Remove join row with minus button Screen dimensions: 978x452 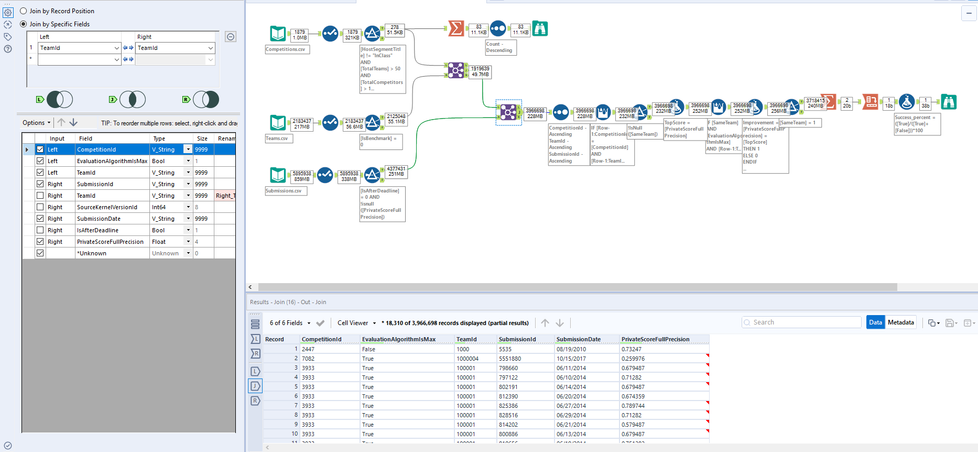point(230,37)
